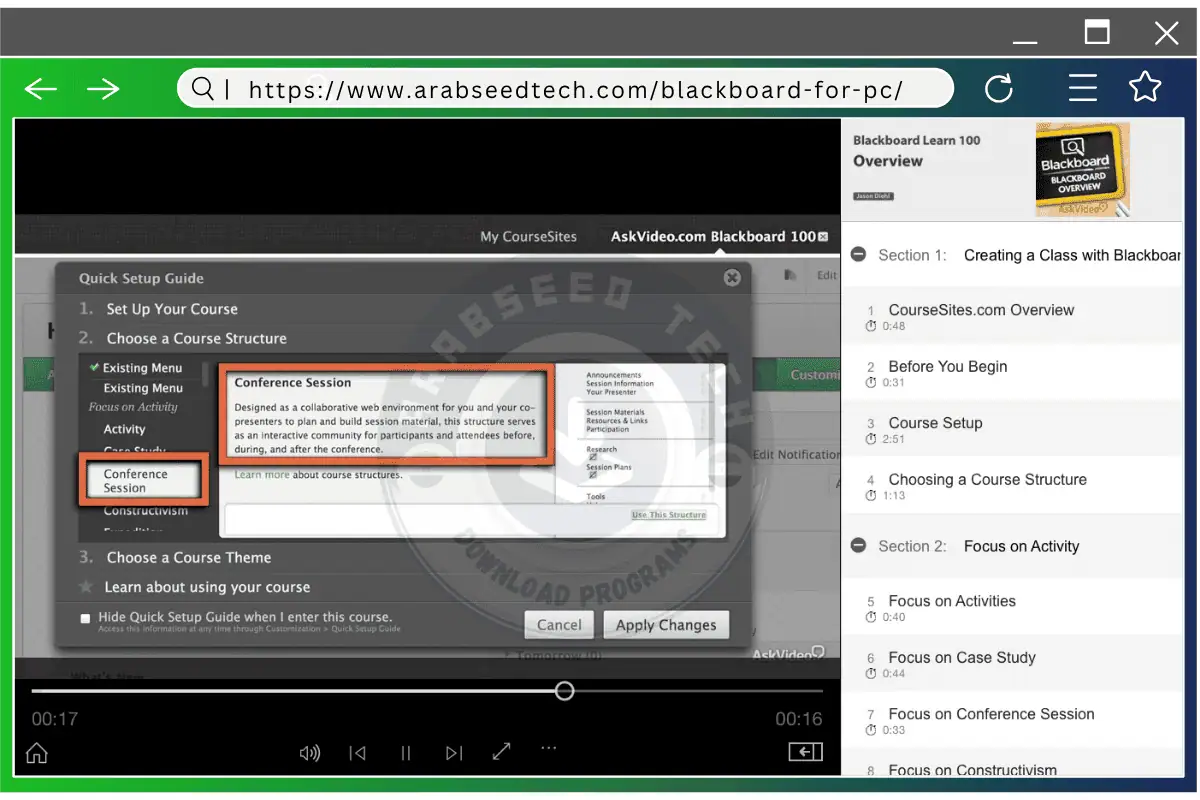1200x800 pixels.
Task: Collapse Section 2 Focus on Activity
Action: coord(858,546)
